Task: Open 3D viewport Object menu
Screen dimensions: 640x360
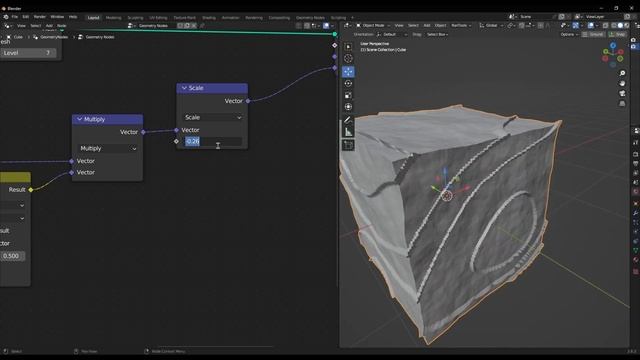Action: (x=440, y=25)
